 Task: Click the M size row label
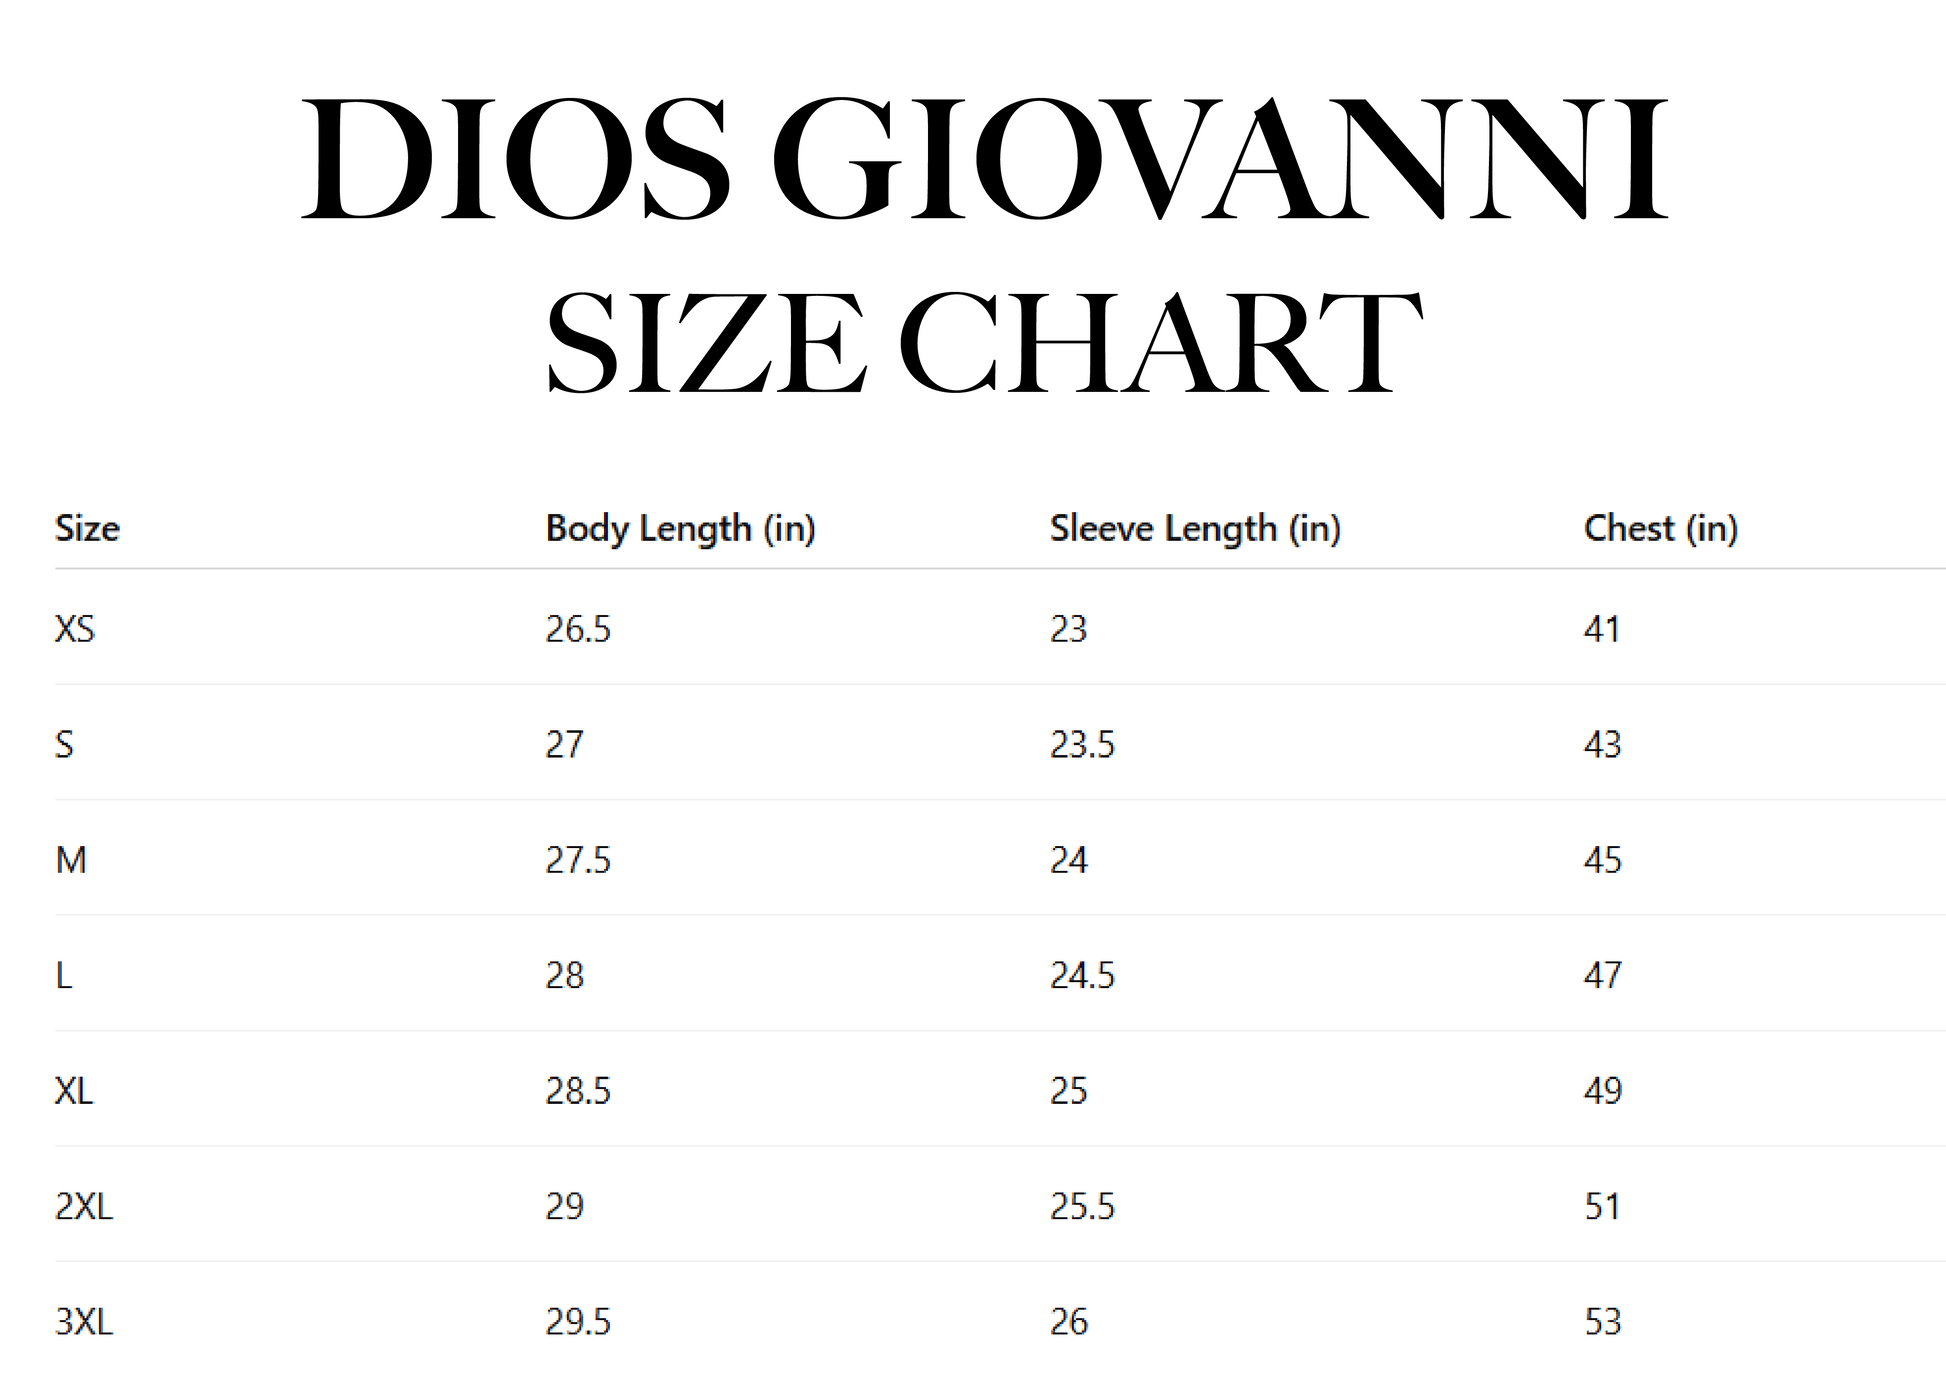click(71, 860)
